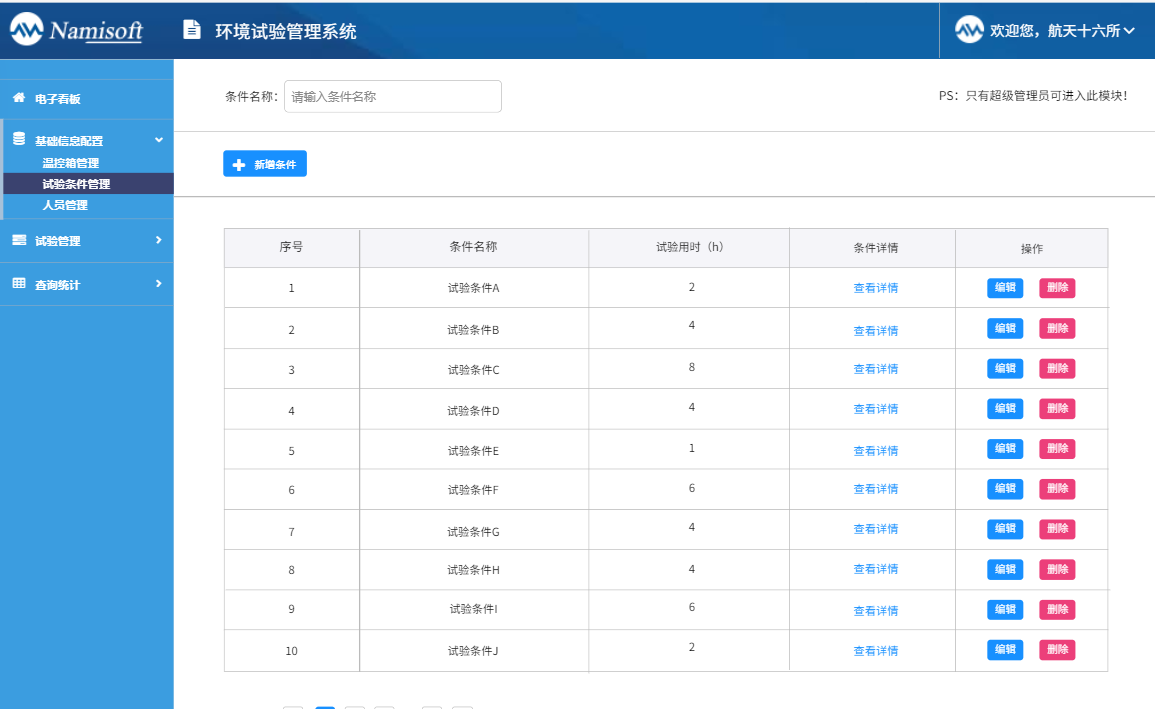Click the 序号 column header
The height and width of the screenshot is (709, 1155).
[x=292, y=247]
